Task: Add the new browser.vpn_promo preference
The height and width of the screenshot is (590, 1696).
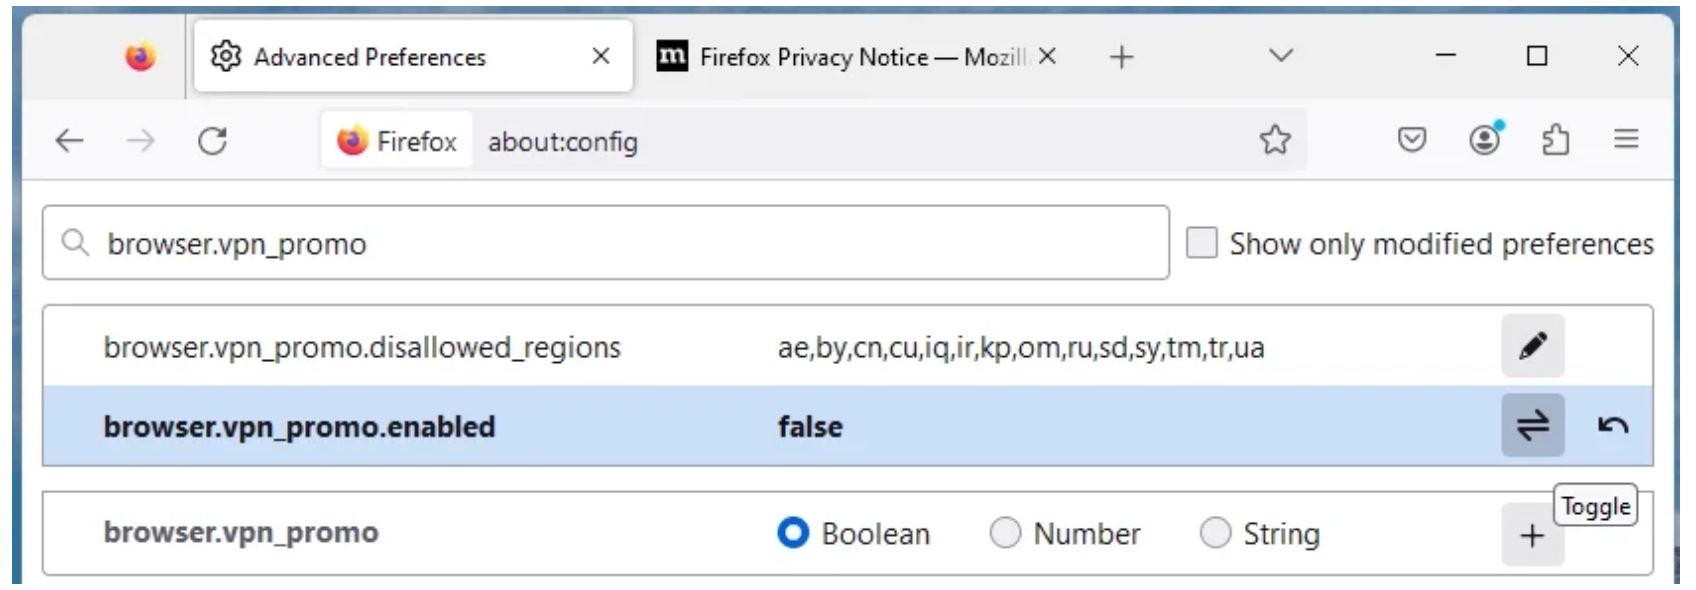Action: coord(1531,536)
